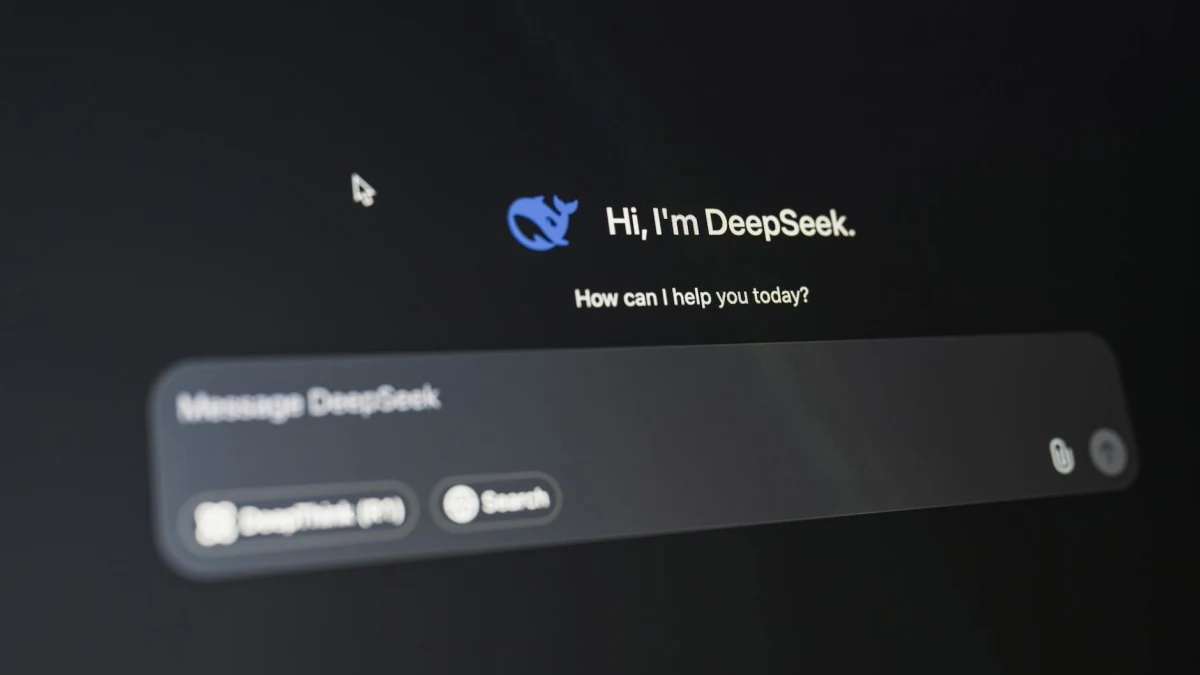This screenshot has width=1200, height=675.
Task: Click the send arrow button
Action: click(x=1107, y=453)
